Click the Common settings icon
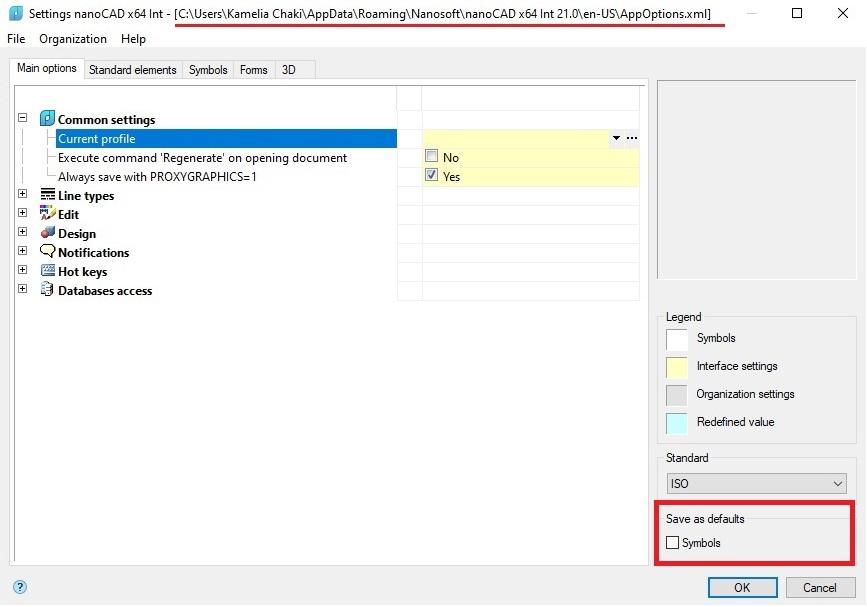This screenshot has width=867, height=607. (x=47, y=119)
